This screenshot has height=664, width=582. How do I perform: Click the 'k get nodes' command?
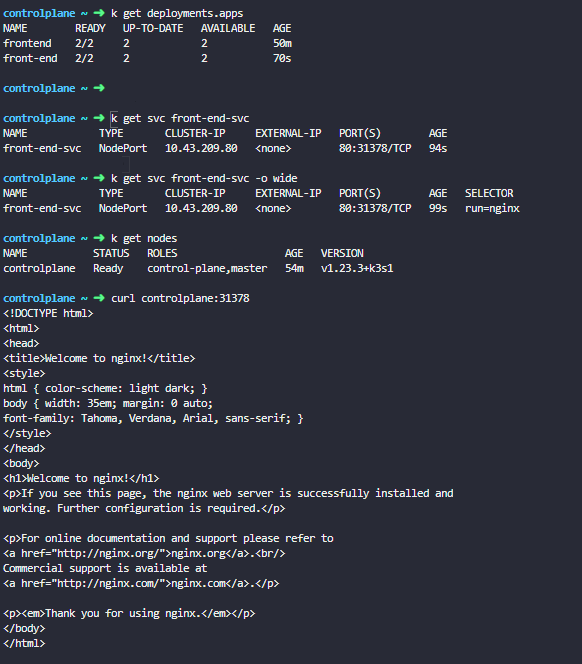[x=144, y=239]
